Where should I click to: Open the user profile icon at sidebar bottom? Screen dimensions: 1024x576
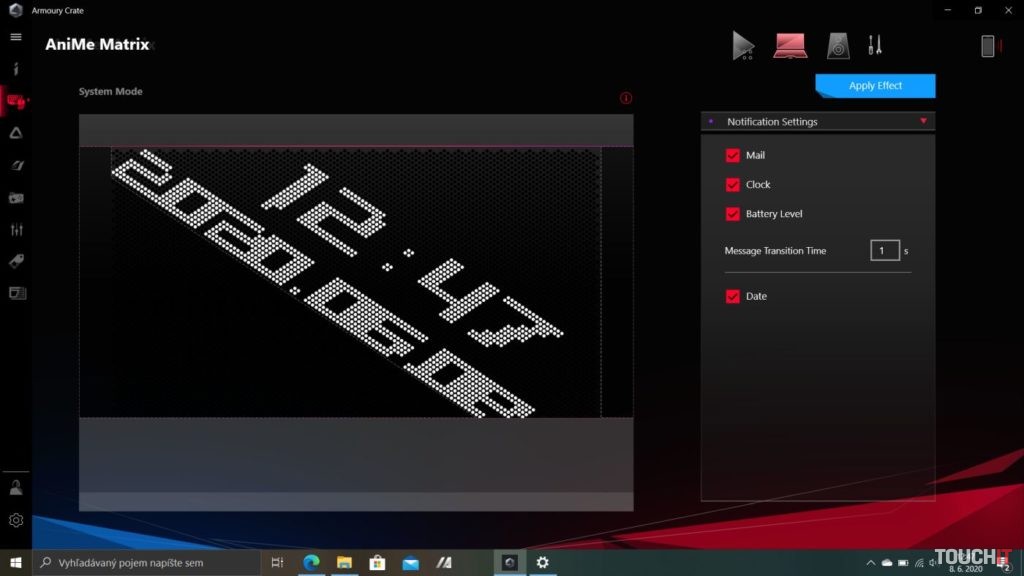click(x=15, y=487)
